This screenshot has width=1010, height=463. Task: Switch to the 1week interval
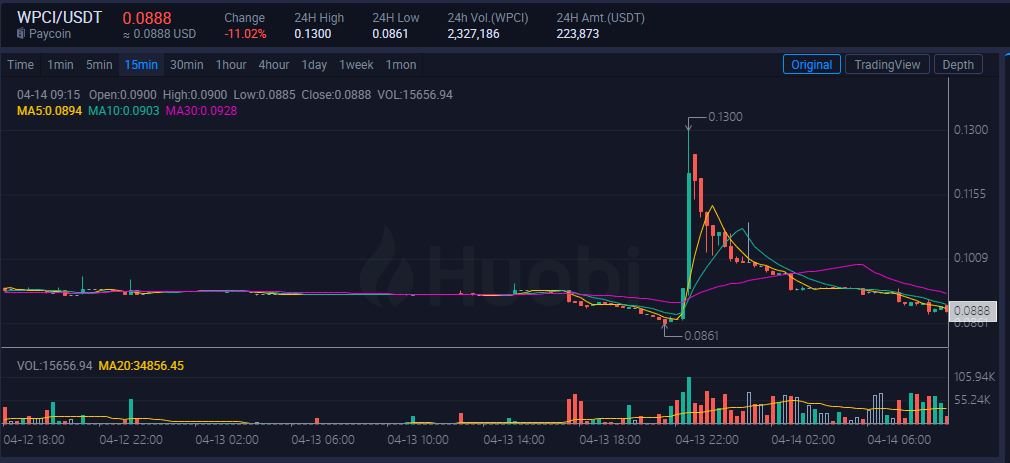(356, 64)
